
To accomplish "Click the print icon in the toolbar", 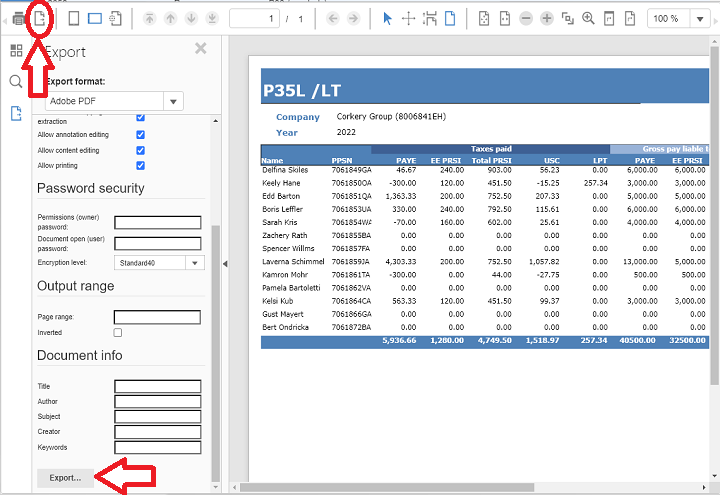I will 17,19.
